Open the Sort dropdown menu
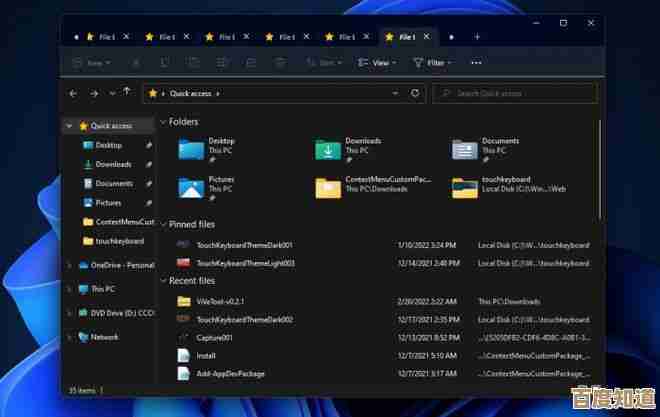This screenshot has height=417, width=660. coord(326,63)
